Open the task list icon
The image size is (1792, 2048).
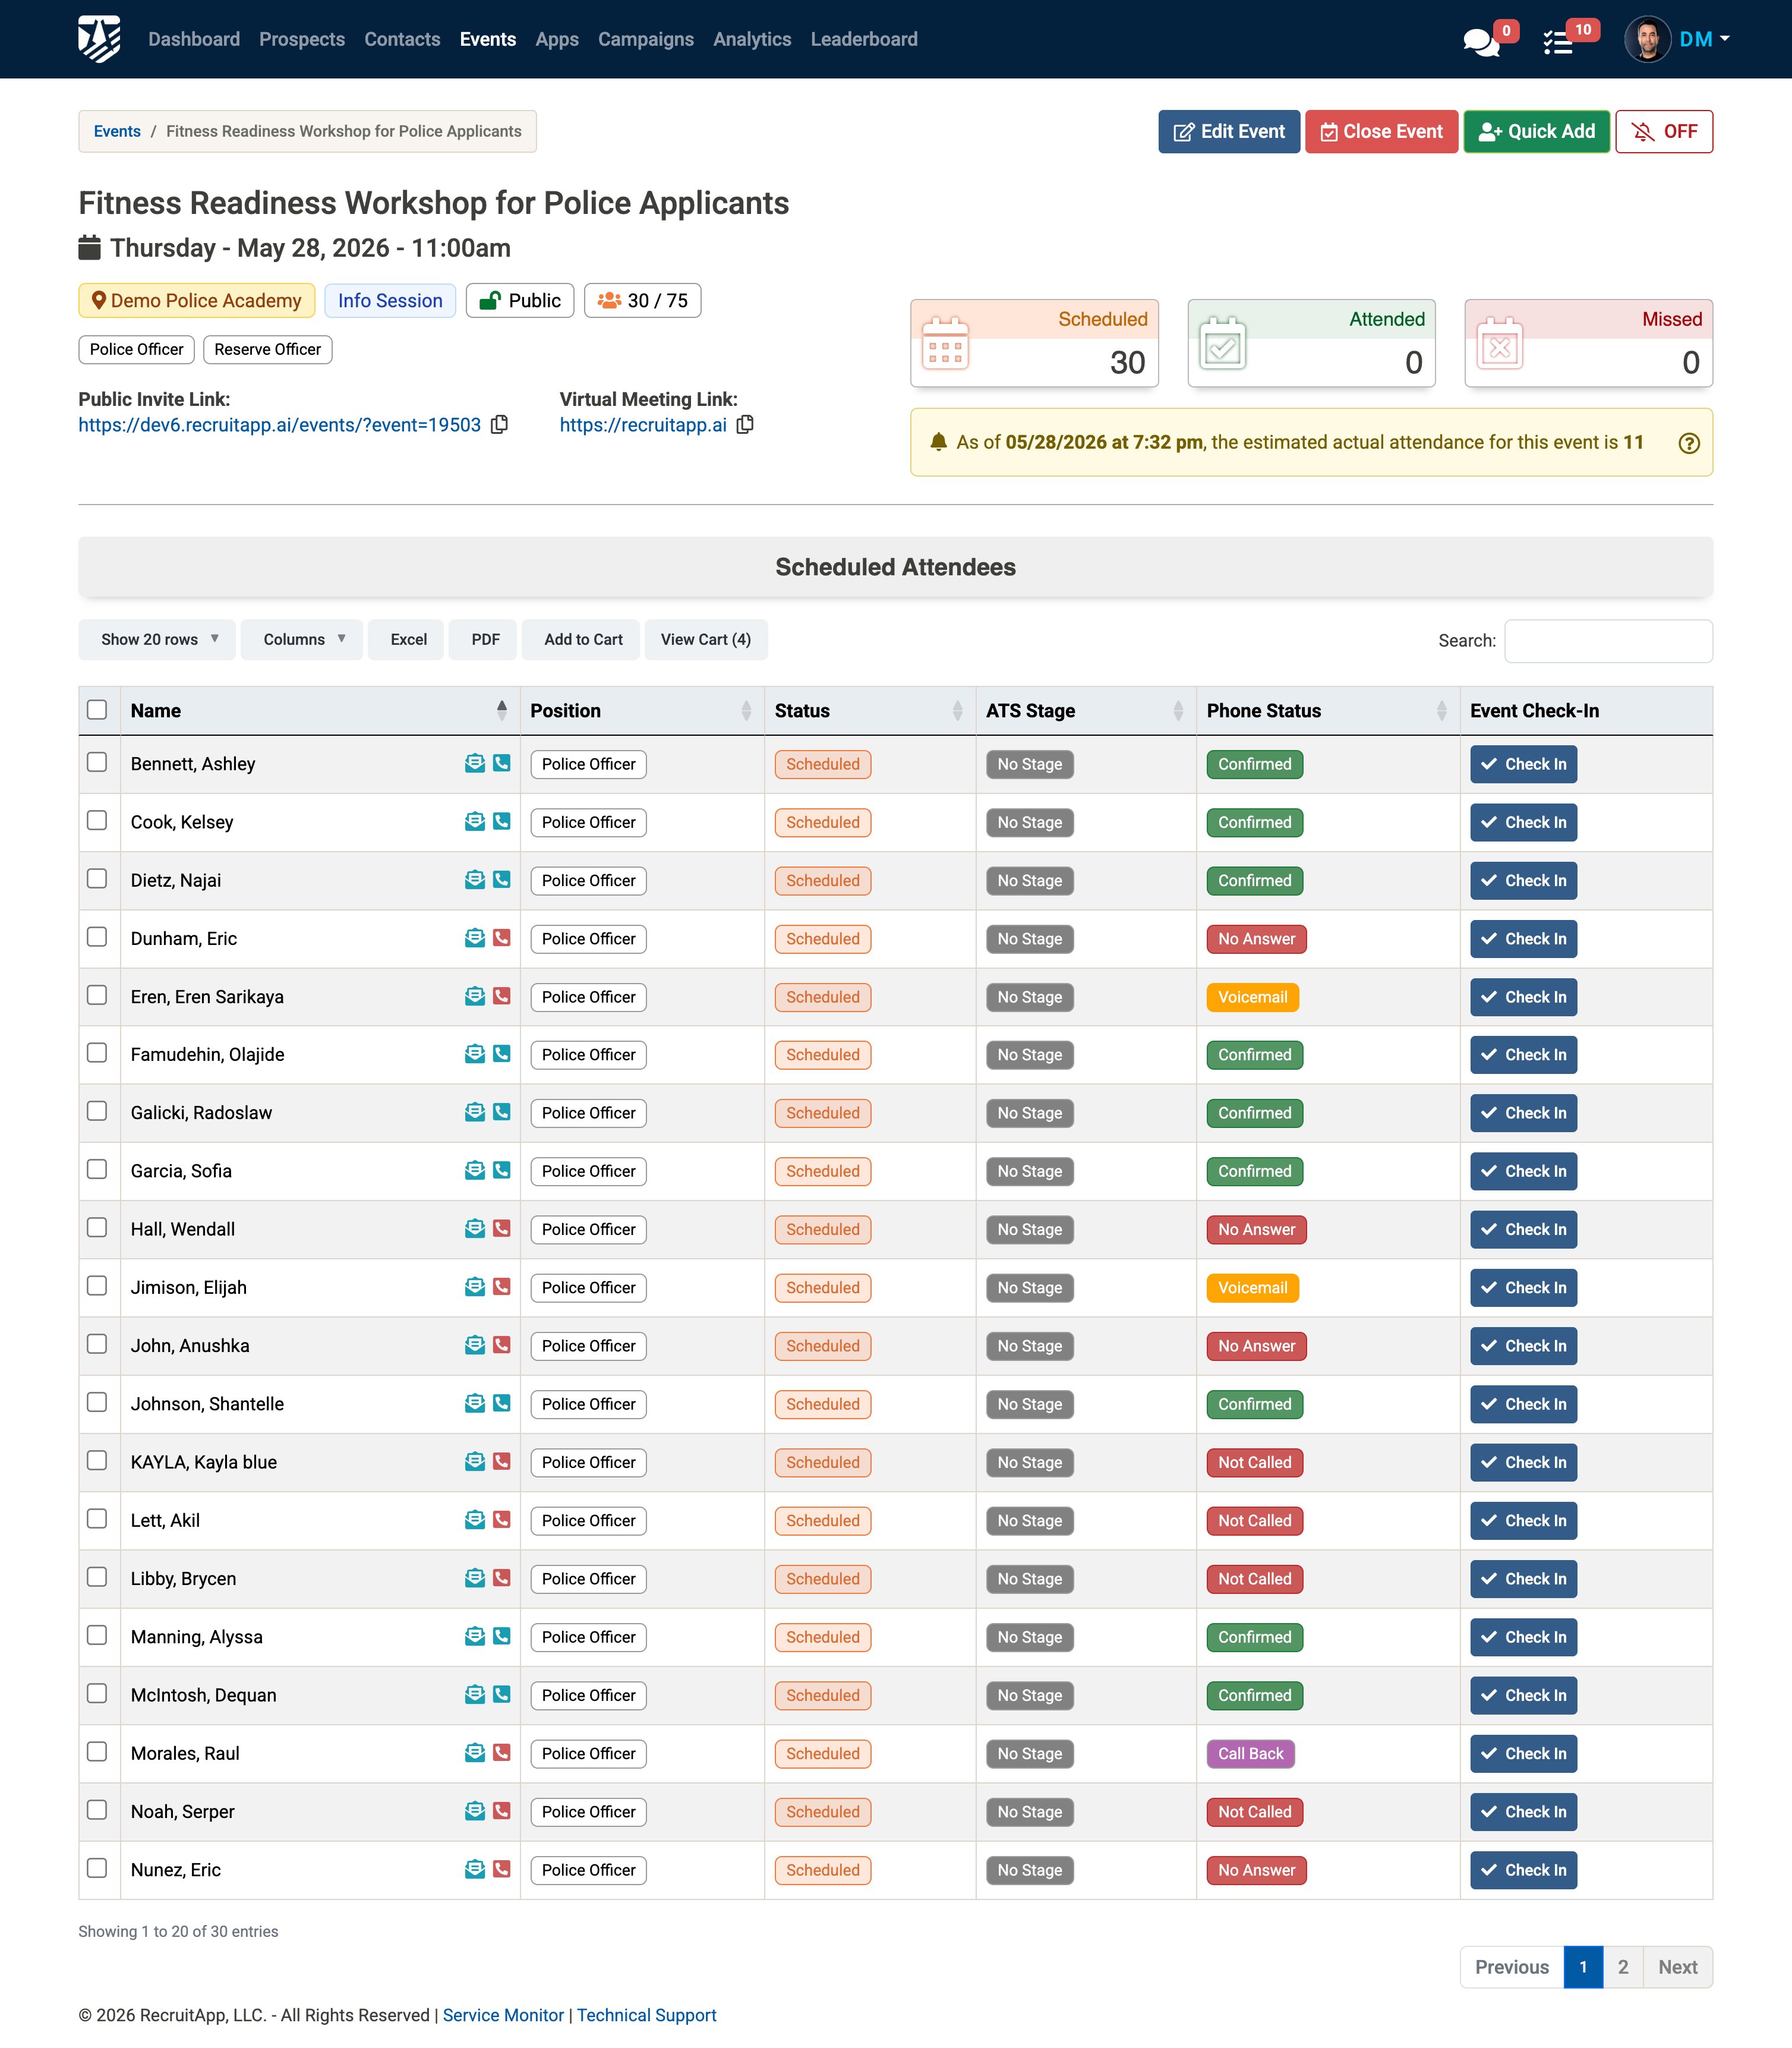(1558, 42)
